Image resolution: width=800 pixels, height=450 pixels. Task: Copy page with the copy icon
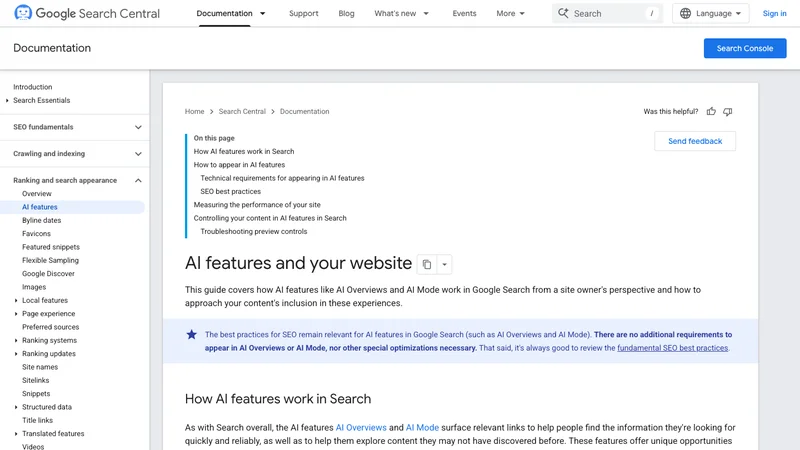tap(427, 264)
